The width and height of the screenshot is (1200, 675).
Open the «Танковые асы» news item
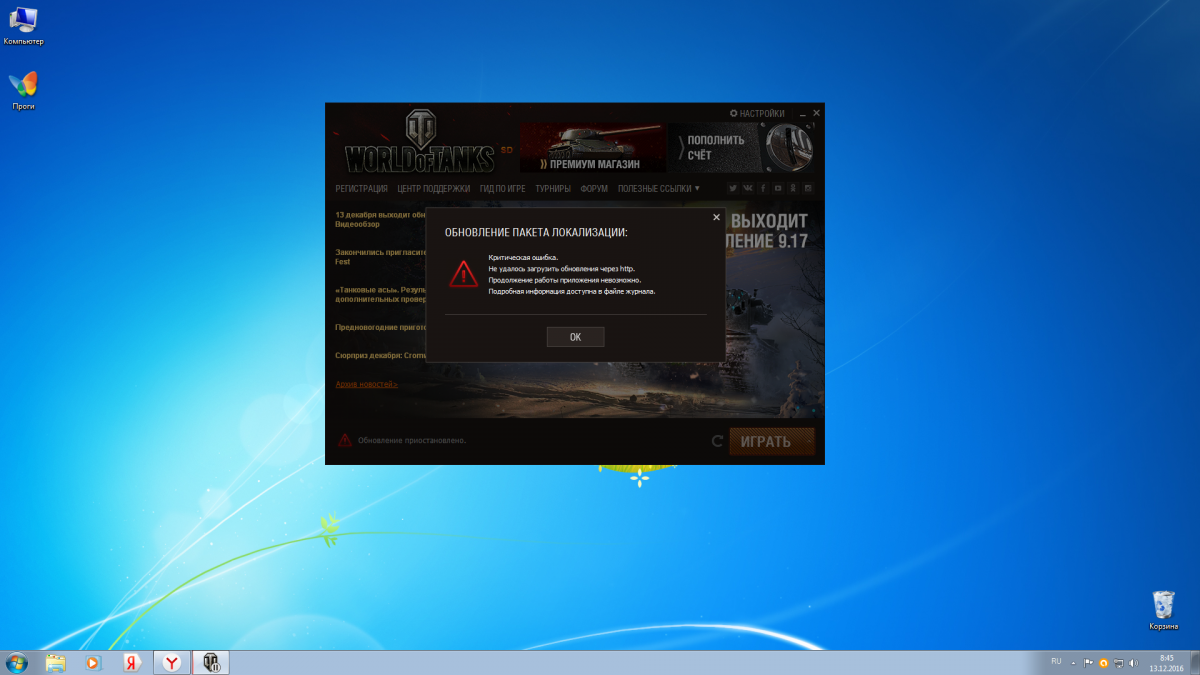pyautogui.click(x=381, y=294)
